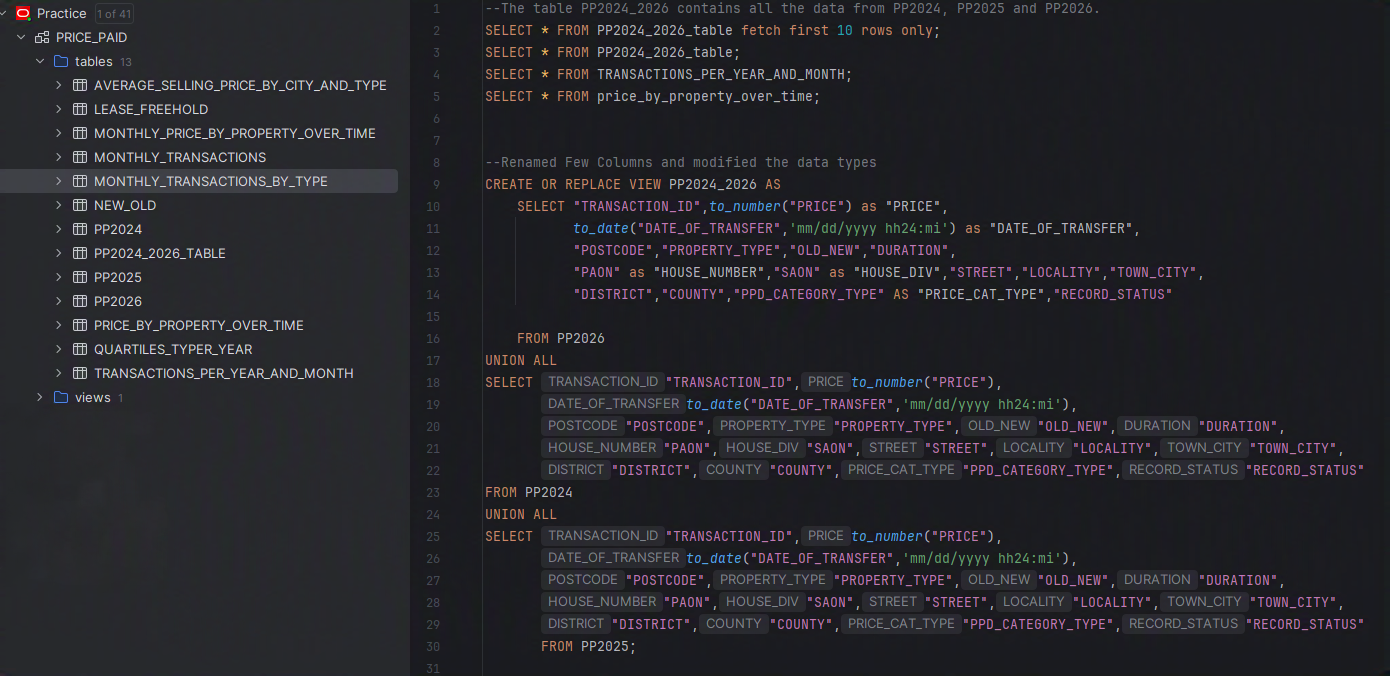
Task: Select the MONTHLY_TRANSACTIONS_BY_TYPE table
Action: click(x=199, y=181)
